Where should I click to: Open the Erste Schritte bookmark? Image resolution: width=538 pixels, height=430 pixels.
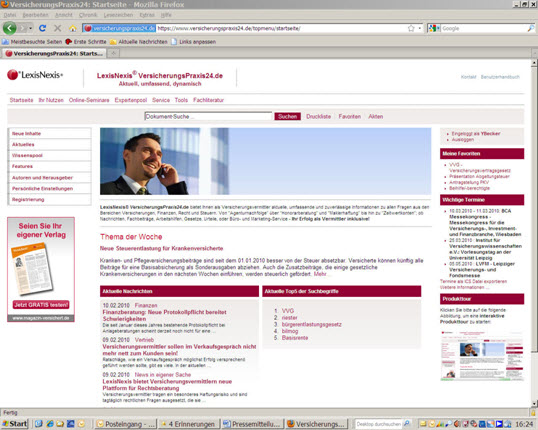86,42
